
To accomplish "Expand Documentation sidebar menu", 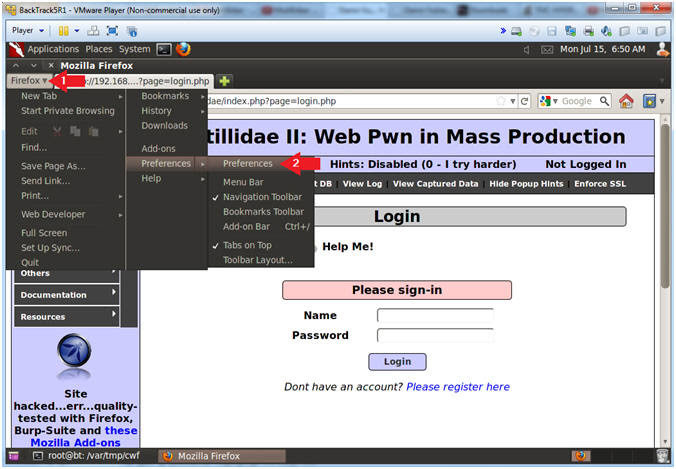I will click(66, 295).
